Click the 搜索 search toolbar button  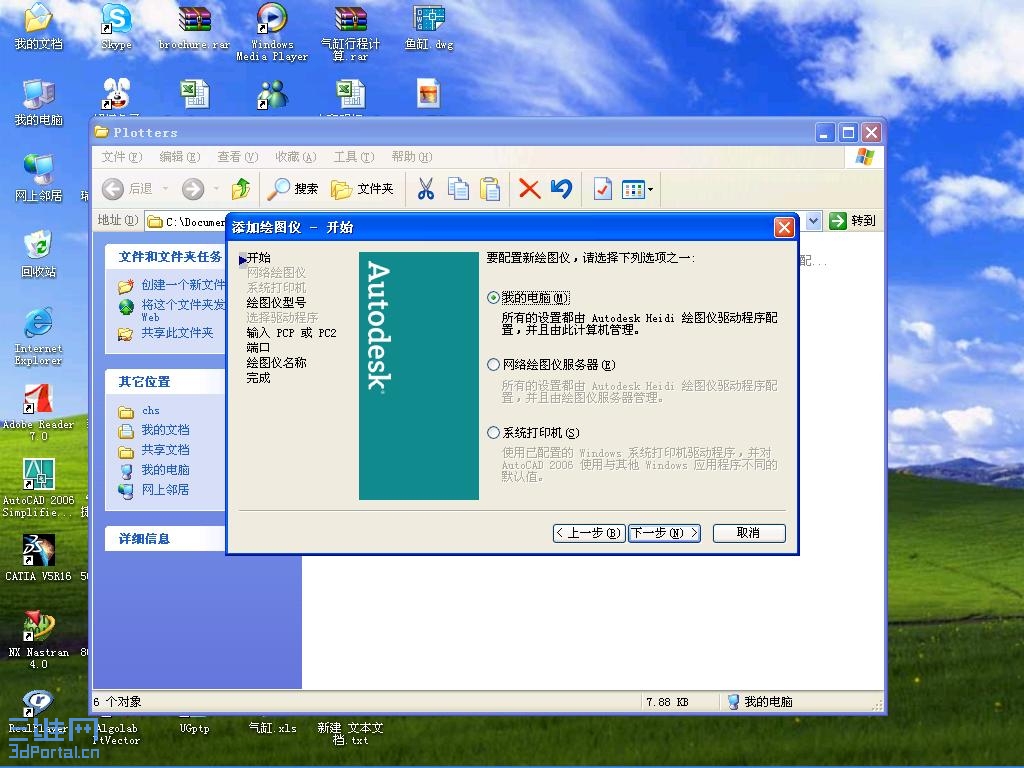pyautogui.click(x=293, y=189)
